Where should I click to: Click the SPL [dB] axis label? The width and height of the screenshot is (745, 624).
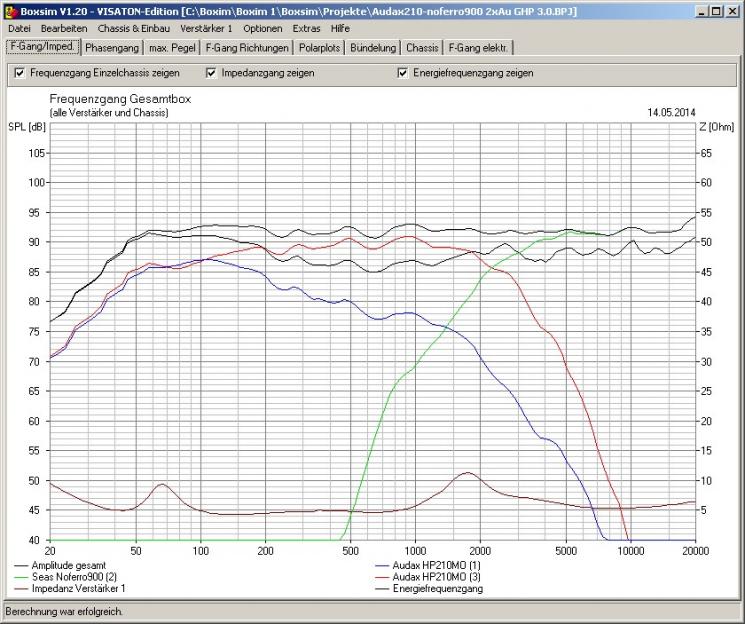[27, 127]
